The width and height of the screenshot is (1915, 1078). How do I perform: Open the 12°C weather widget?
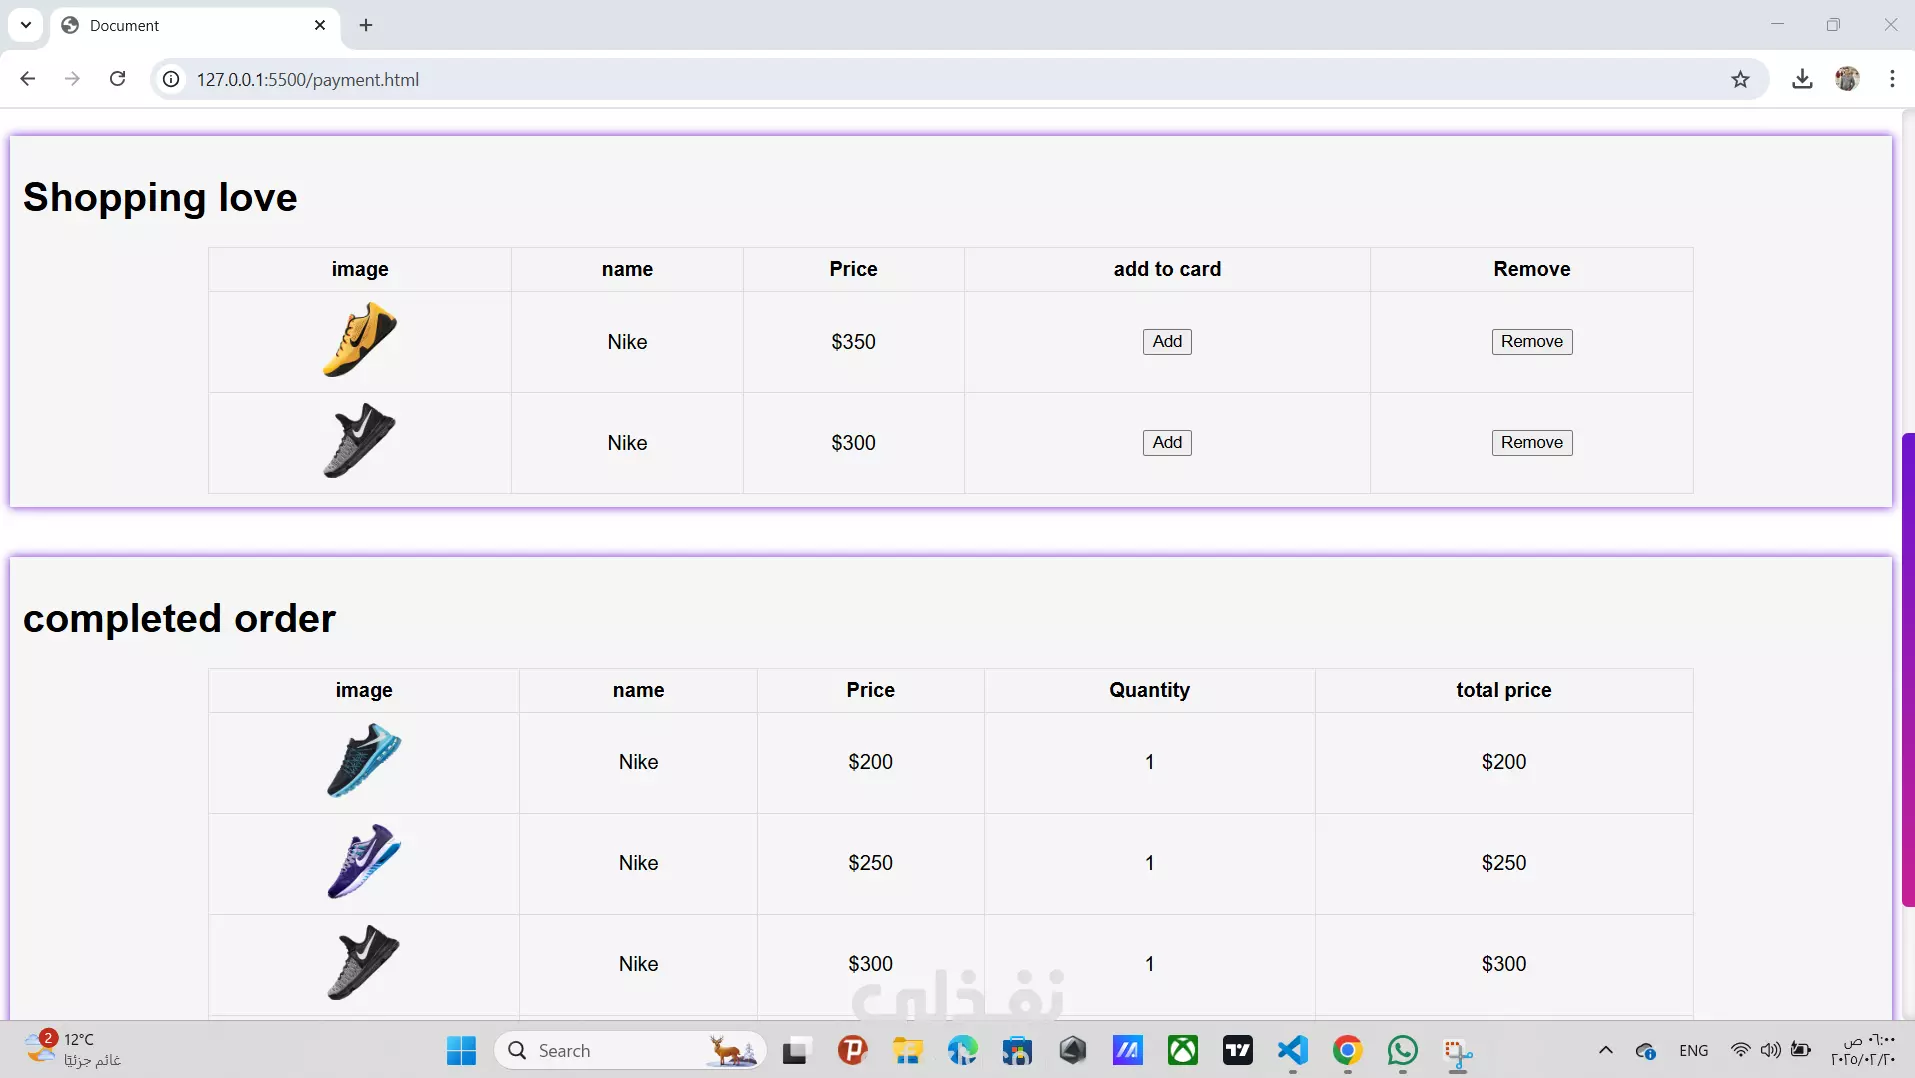[x=72, y=1050]
